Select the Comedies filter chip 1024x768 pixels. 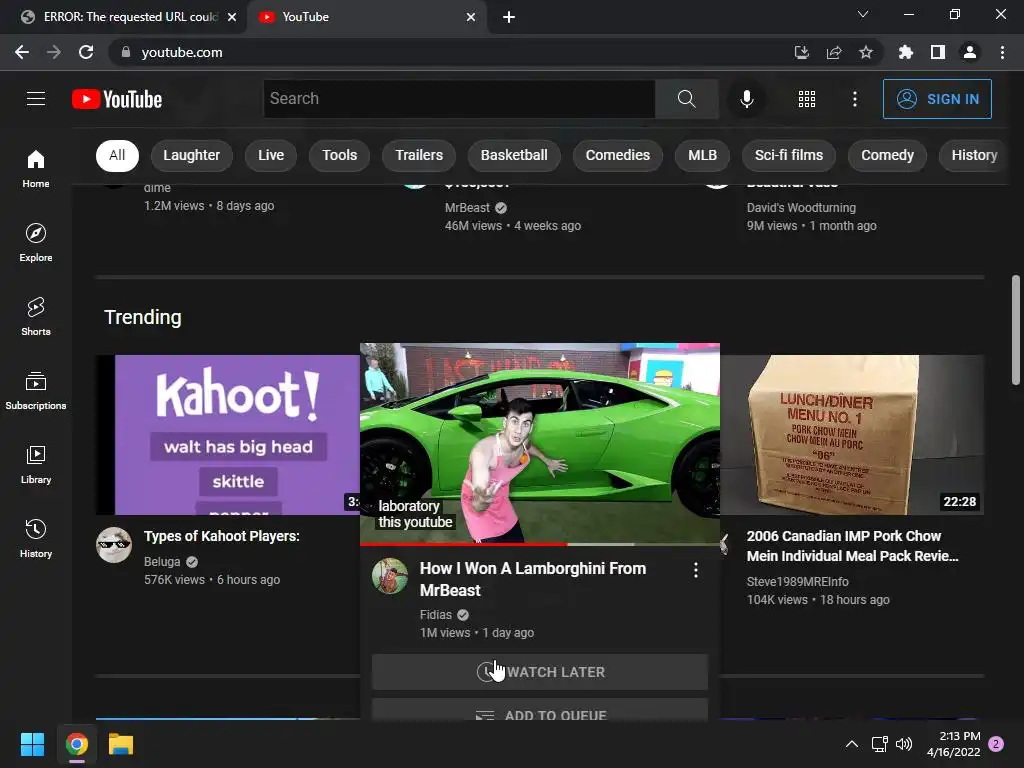[x=618, y=155]
